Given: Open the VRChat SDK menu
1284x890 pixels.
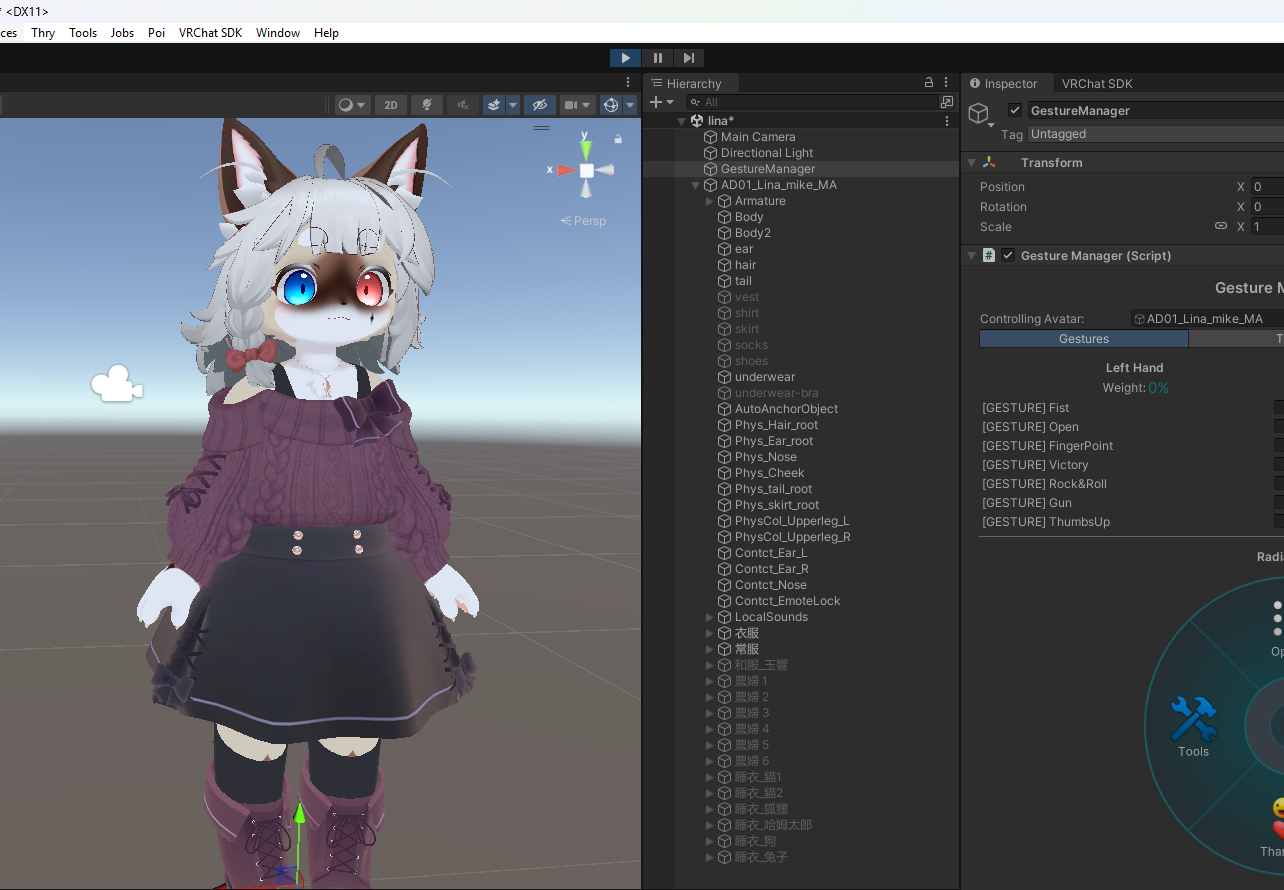Looking at the screenshot, I should coord(210,33).
